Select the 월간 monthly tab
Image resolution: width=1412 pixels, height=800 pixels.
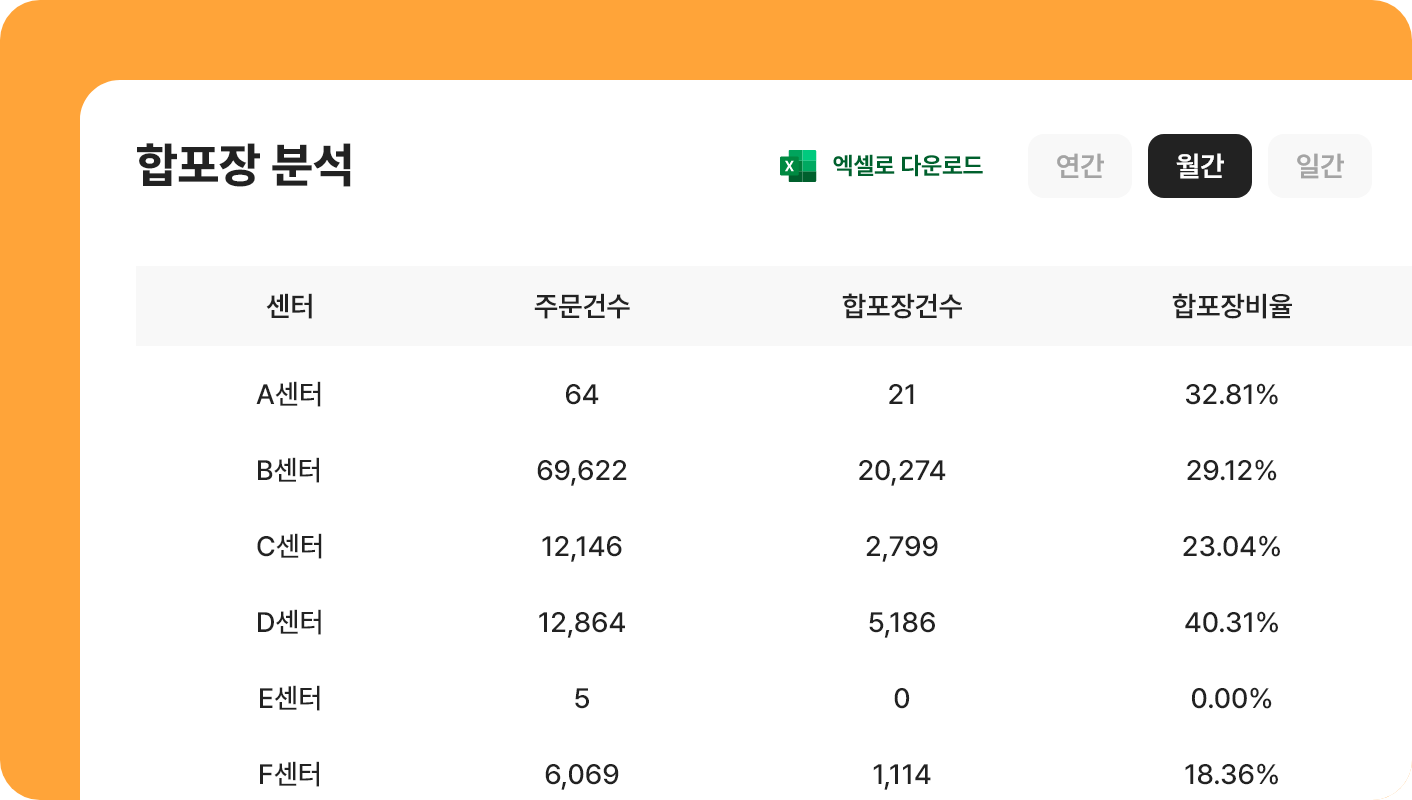click(1200, 166)
